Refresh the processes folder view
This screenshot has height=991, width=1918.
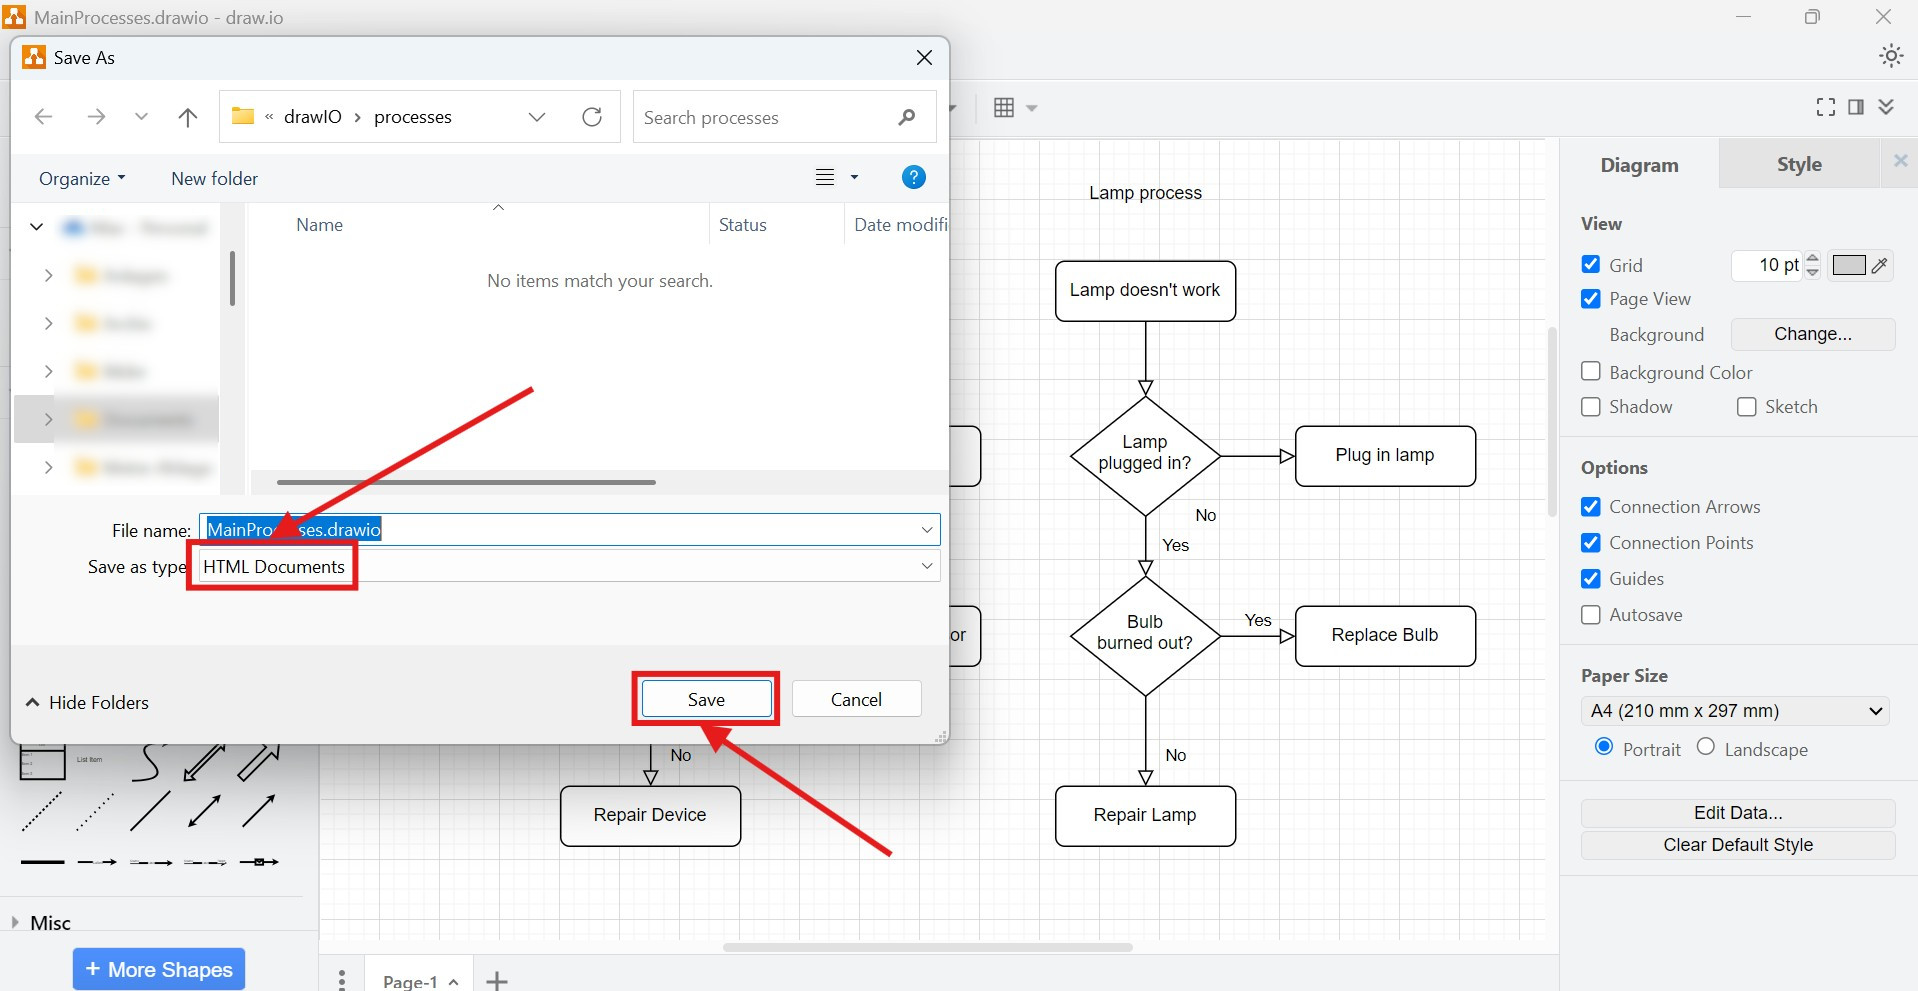[592, 117]
